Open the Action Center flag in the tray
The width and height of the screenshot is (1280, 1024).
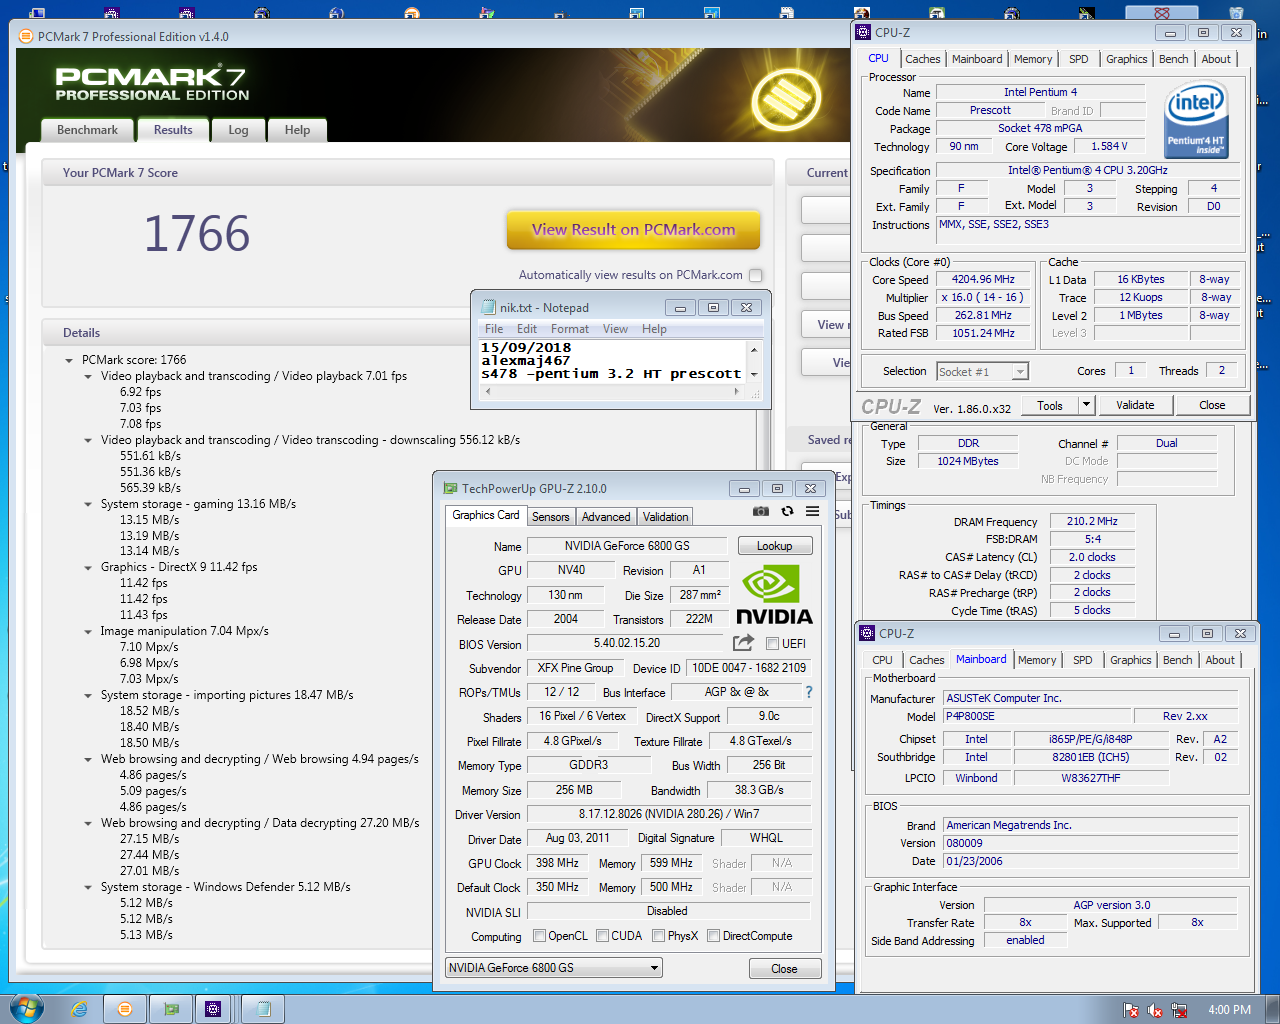coord(1131,1010)
